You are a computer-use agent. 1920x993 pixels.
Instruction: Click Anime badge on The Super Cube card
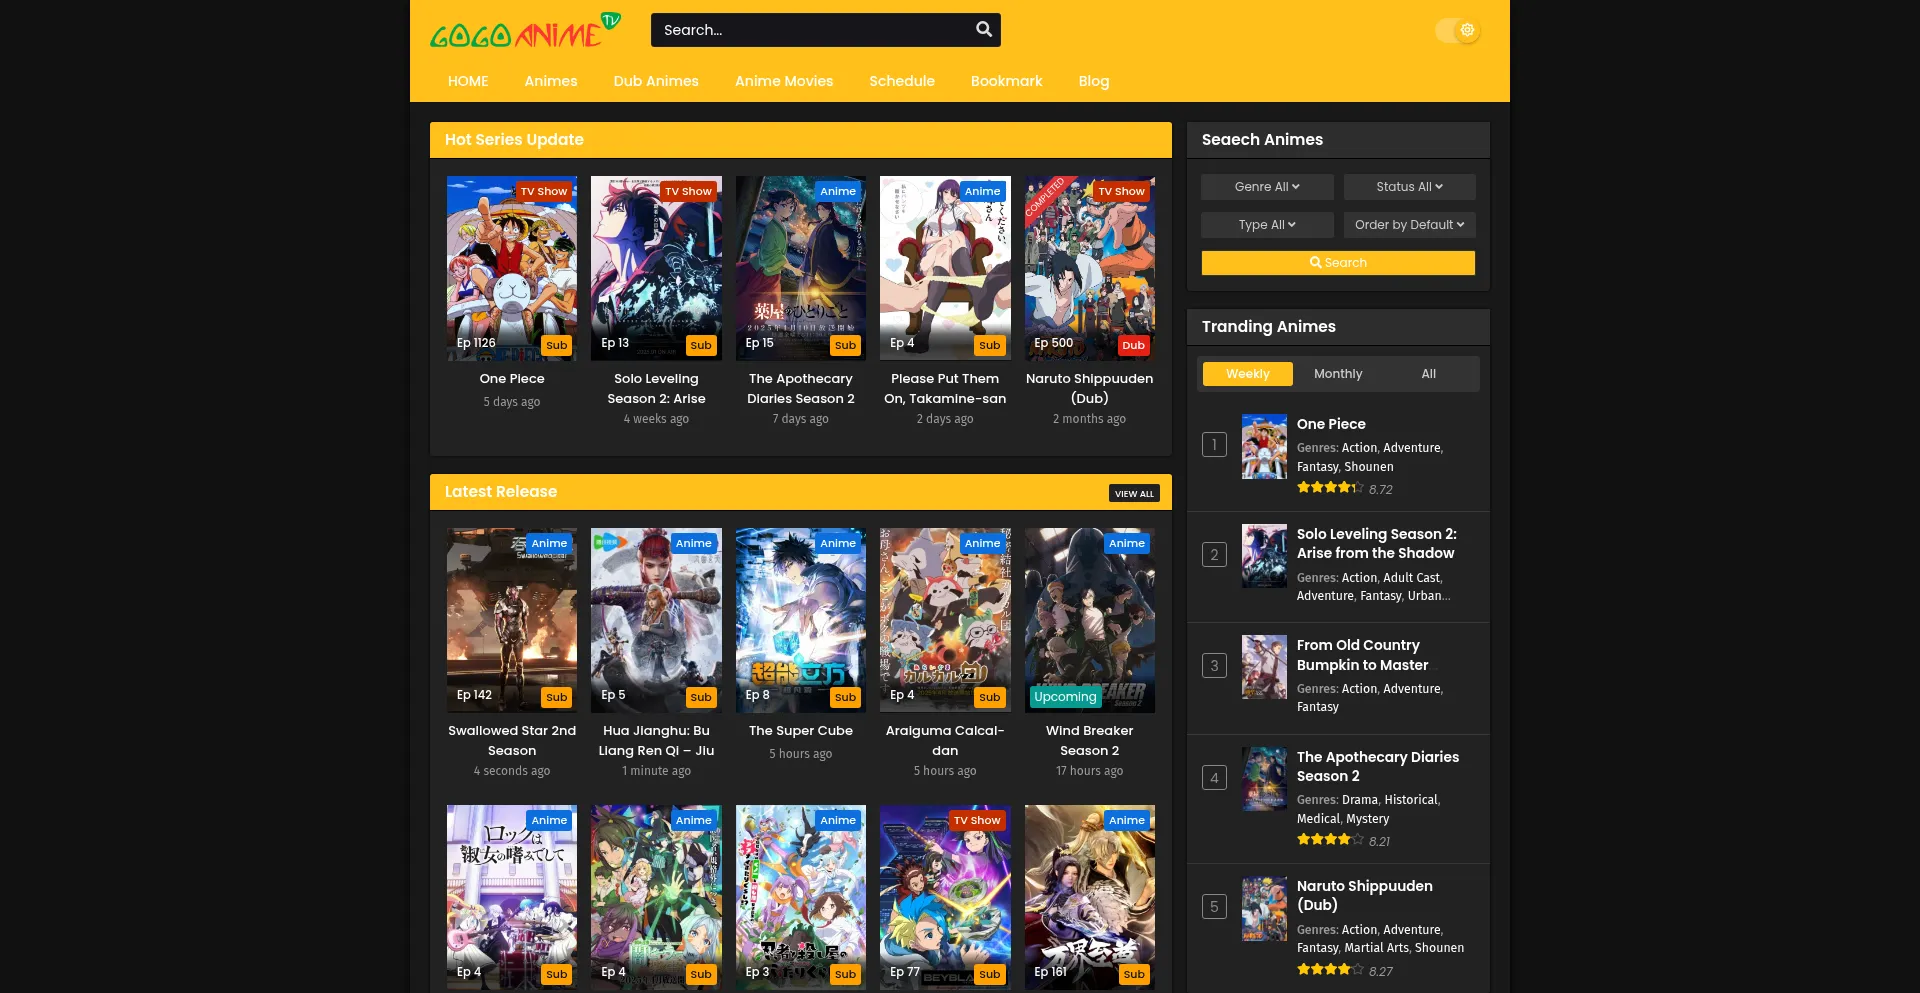tap(838, 543)
